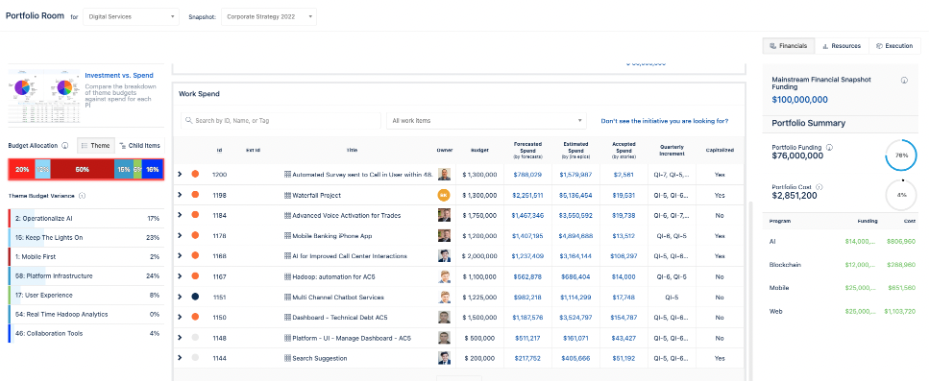Click the grid icon beside Waterfall Project
This screenshot has height=381, width=929.
[x=287, y=195]
